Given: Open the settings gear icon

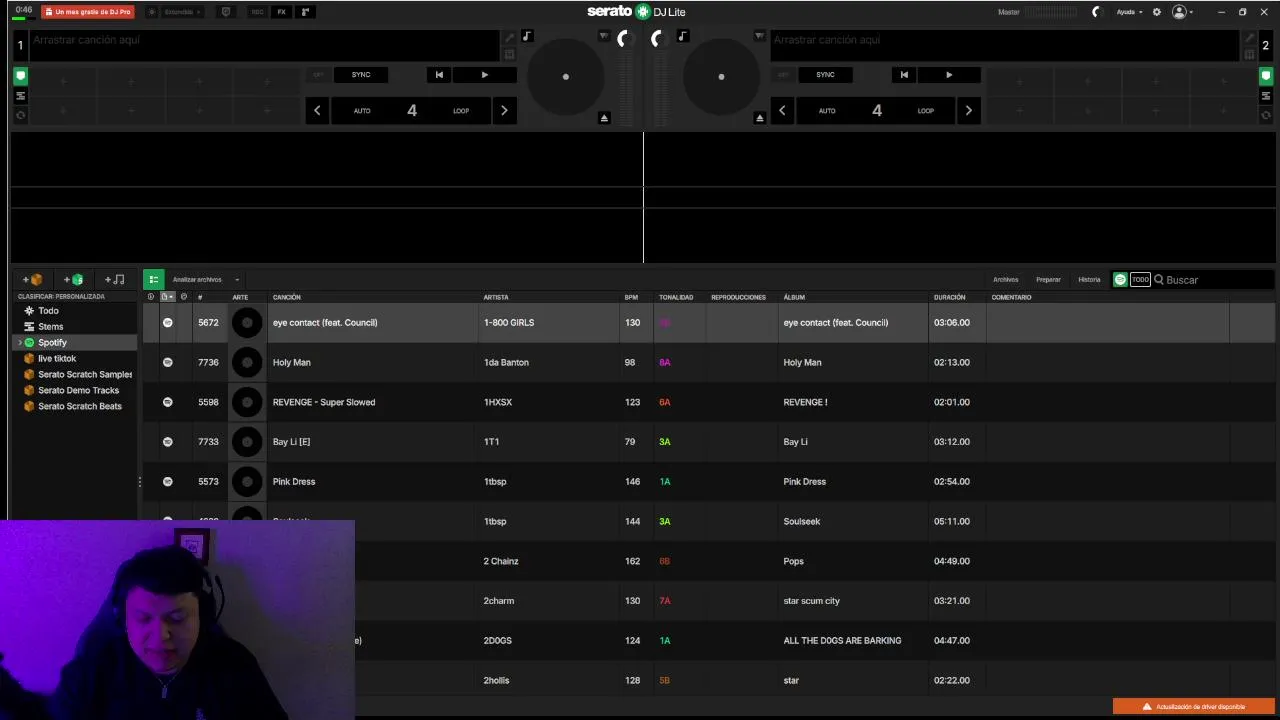Looking at the screenshot, I should point(1157,12).
